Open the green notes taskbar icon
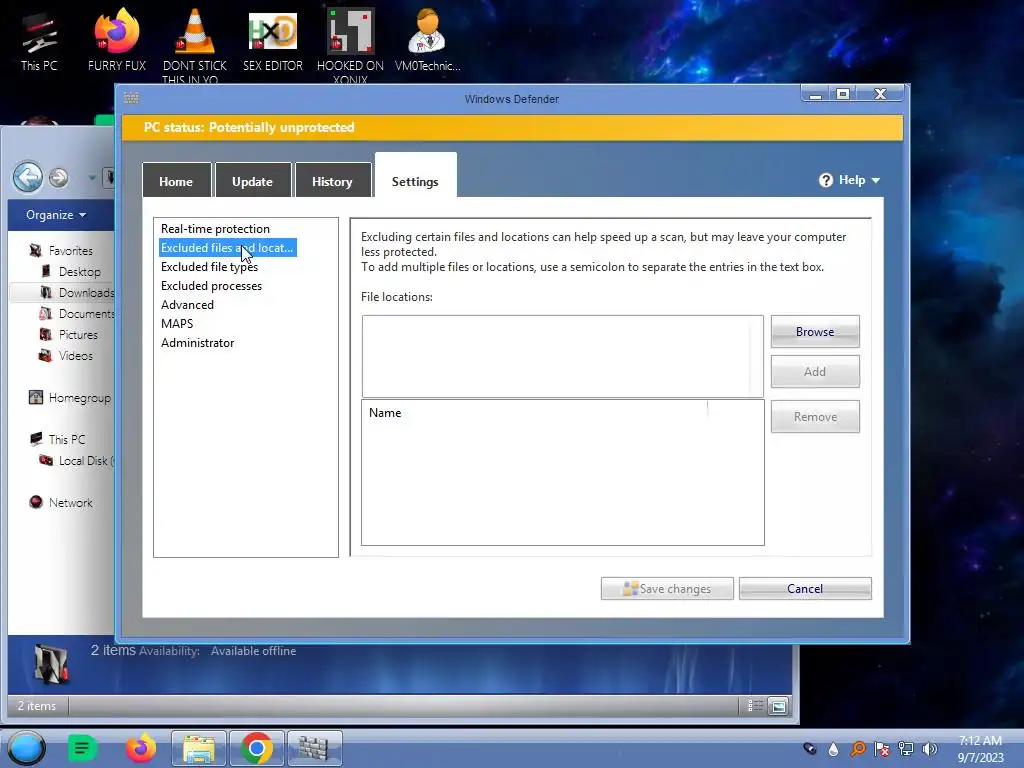The width and height of the screenshot is (1024, 768). 82,748
